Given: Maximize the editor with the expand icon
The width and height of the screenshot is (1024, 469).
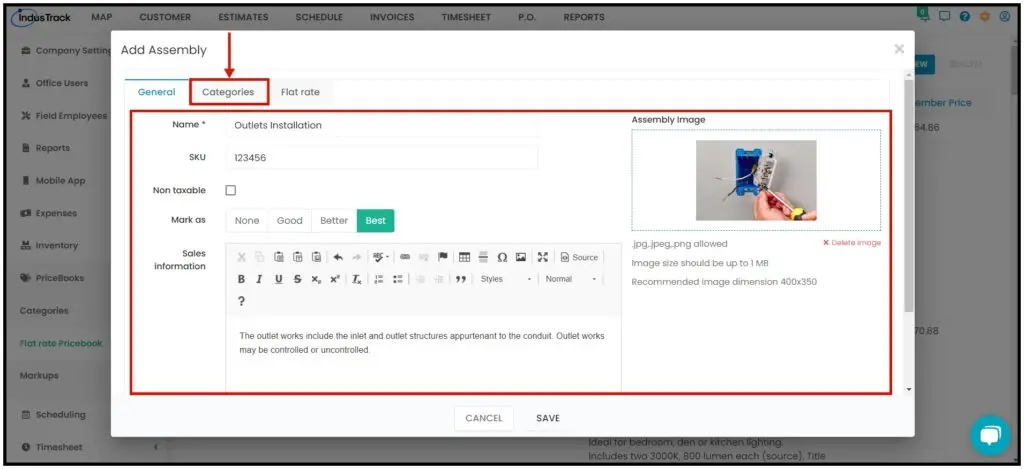Looking at the screenshot, I should click(542, 257).
